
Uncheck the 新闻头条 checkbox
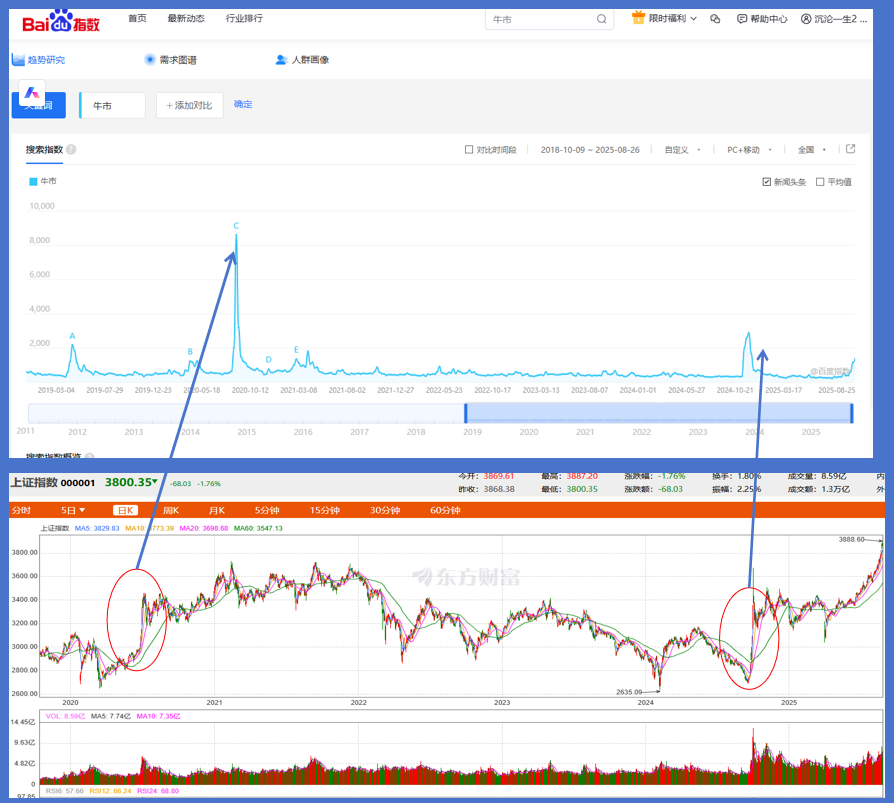point(766,182)
